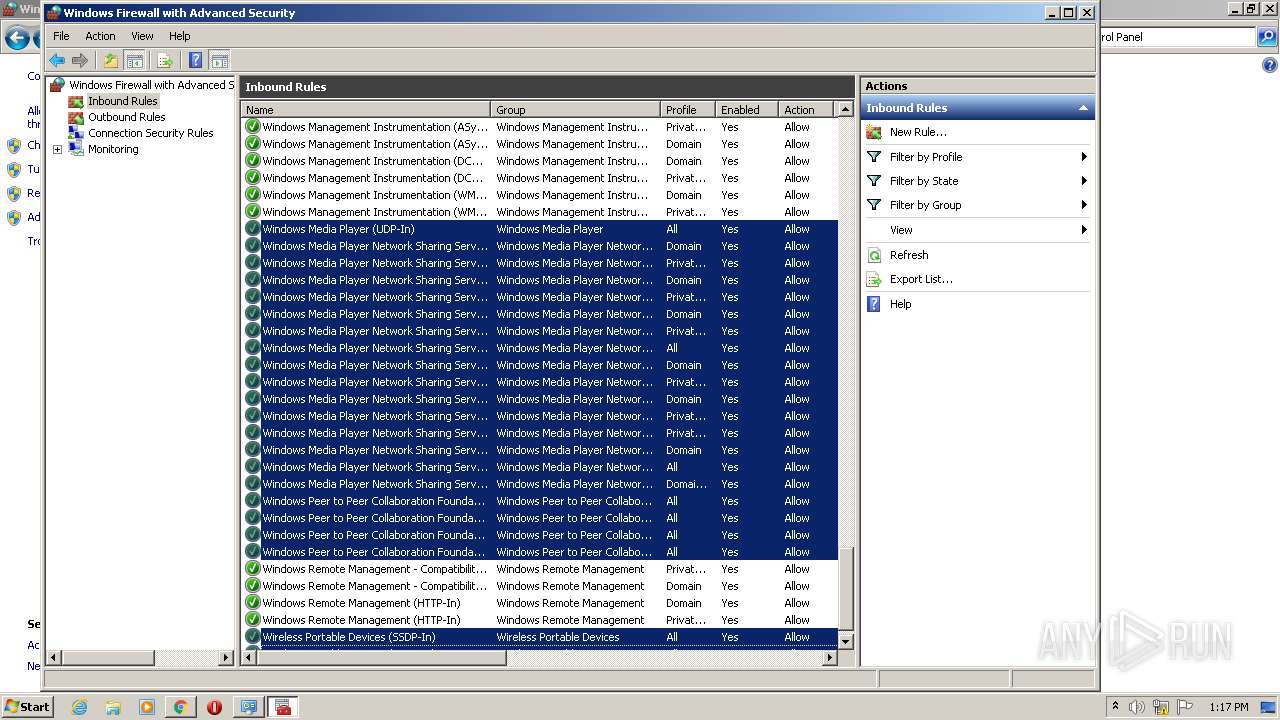This screenshot has height=720, width=1280.
Task: Click the Control Panel search box
Action: tap(1176, 37)
